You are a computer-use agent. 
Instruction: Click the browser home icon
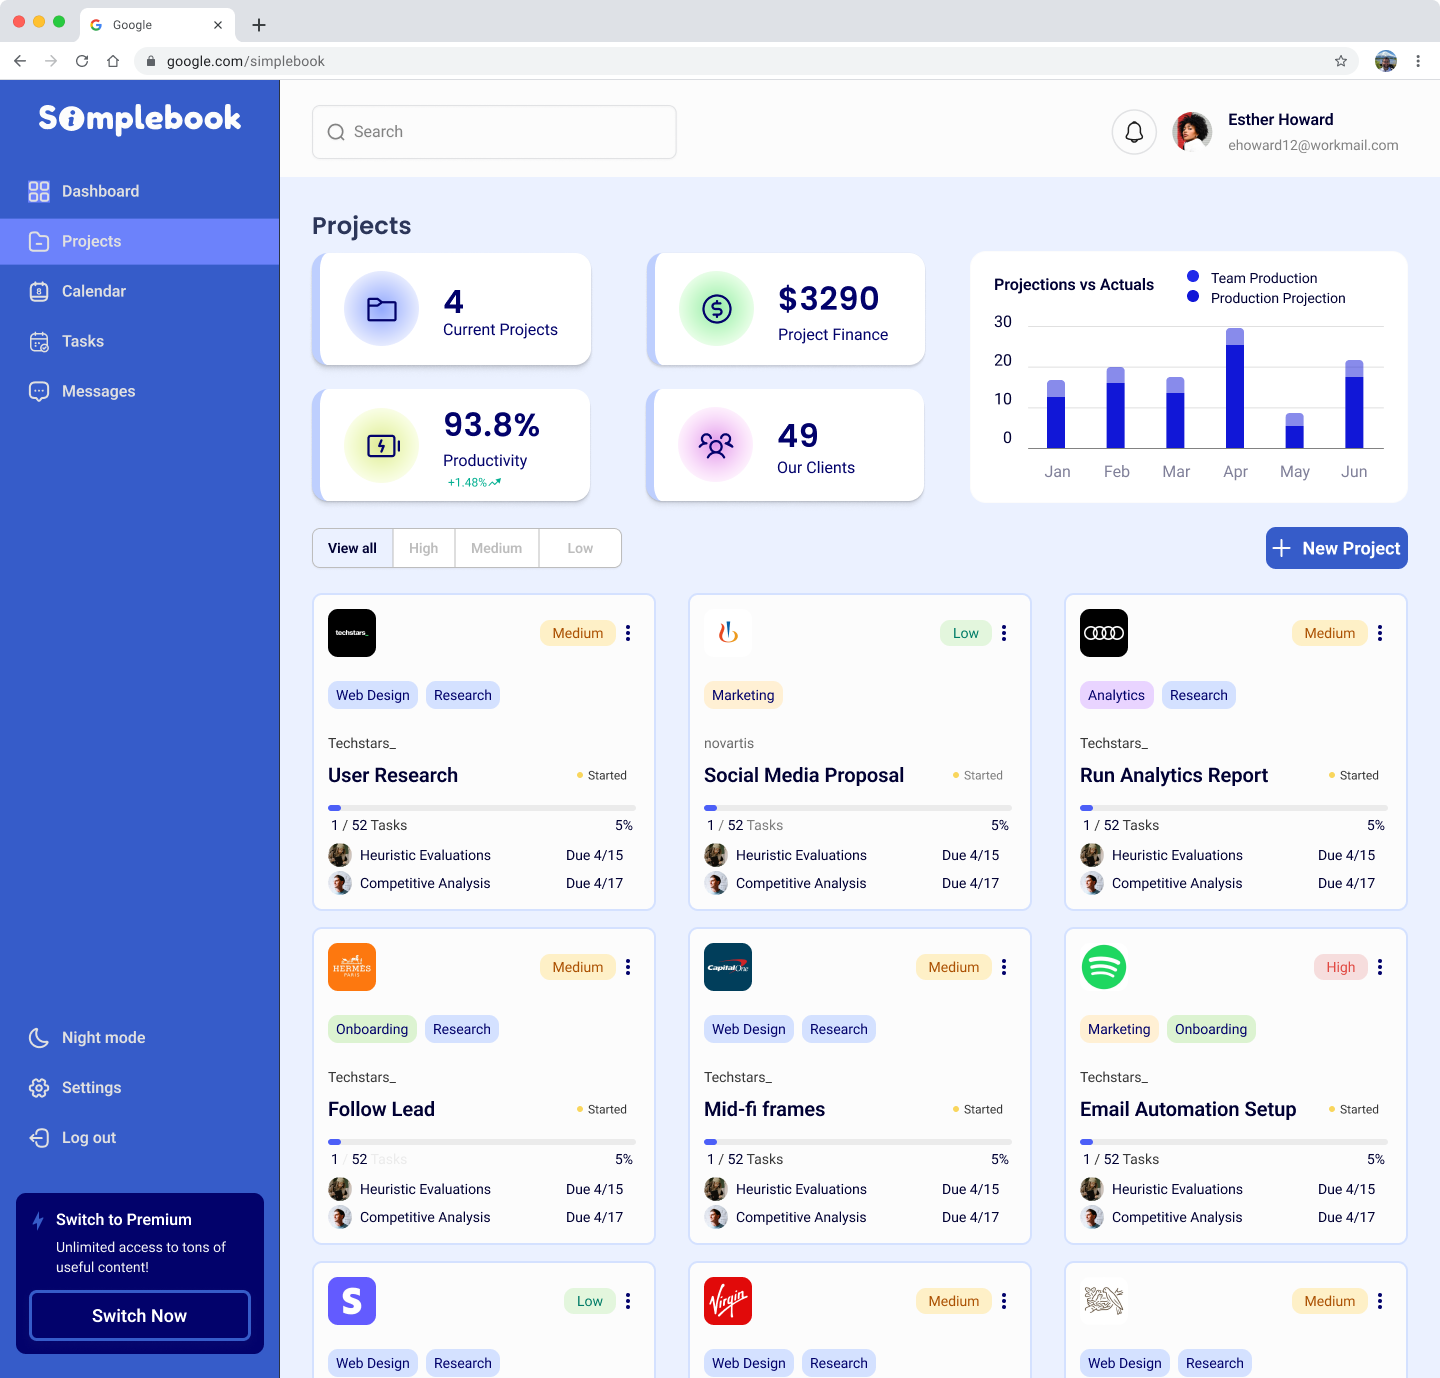pyautogui.click(x=113, y=61)
